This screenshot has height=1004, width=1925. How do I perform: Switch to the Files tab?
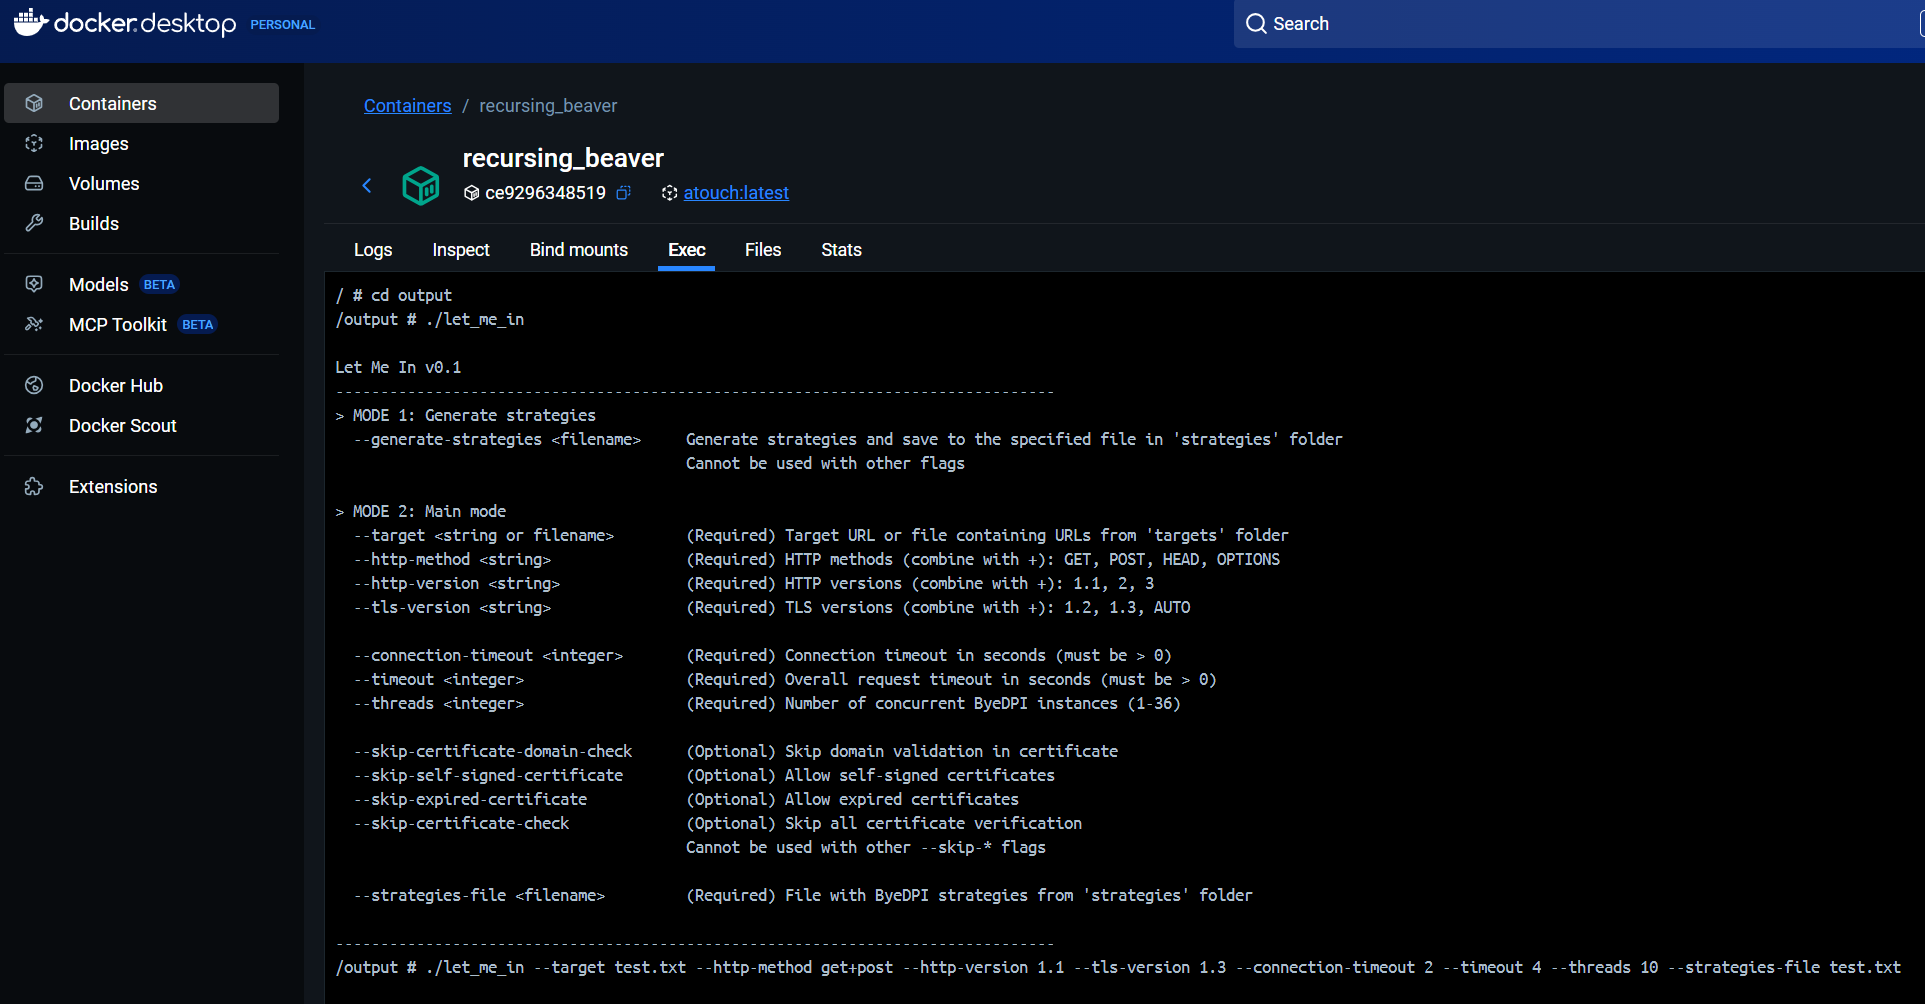pos(763,250)
